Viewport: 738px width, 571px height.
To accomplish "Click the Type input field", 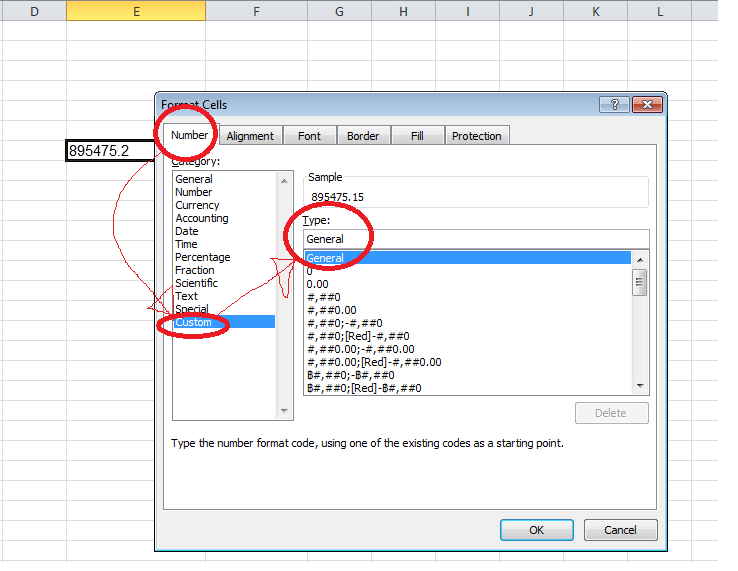I will point(476,239).
